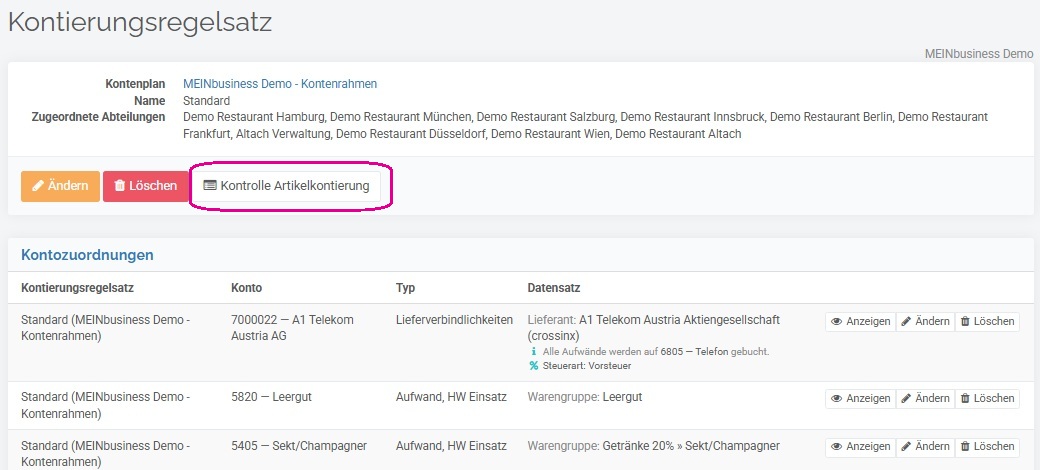
Task: Open the MEINbusiness Demo - Kontenrahmen link
Action: (x=280, y=84)
